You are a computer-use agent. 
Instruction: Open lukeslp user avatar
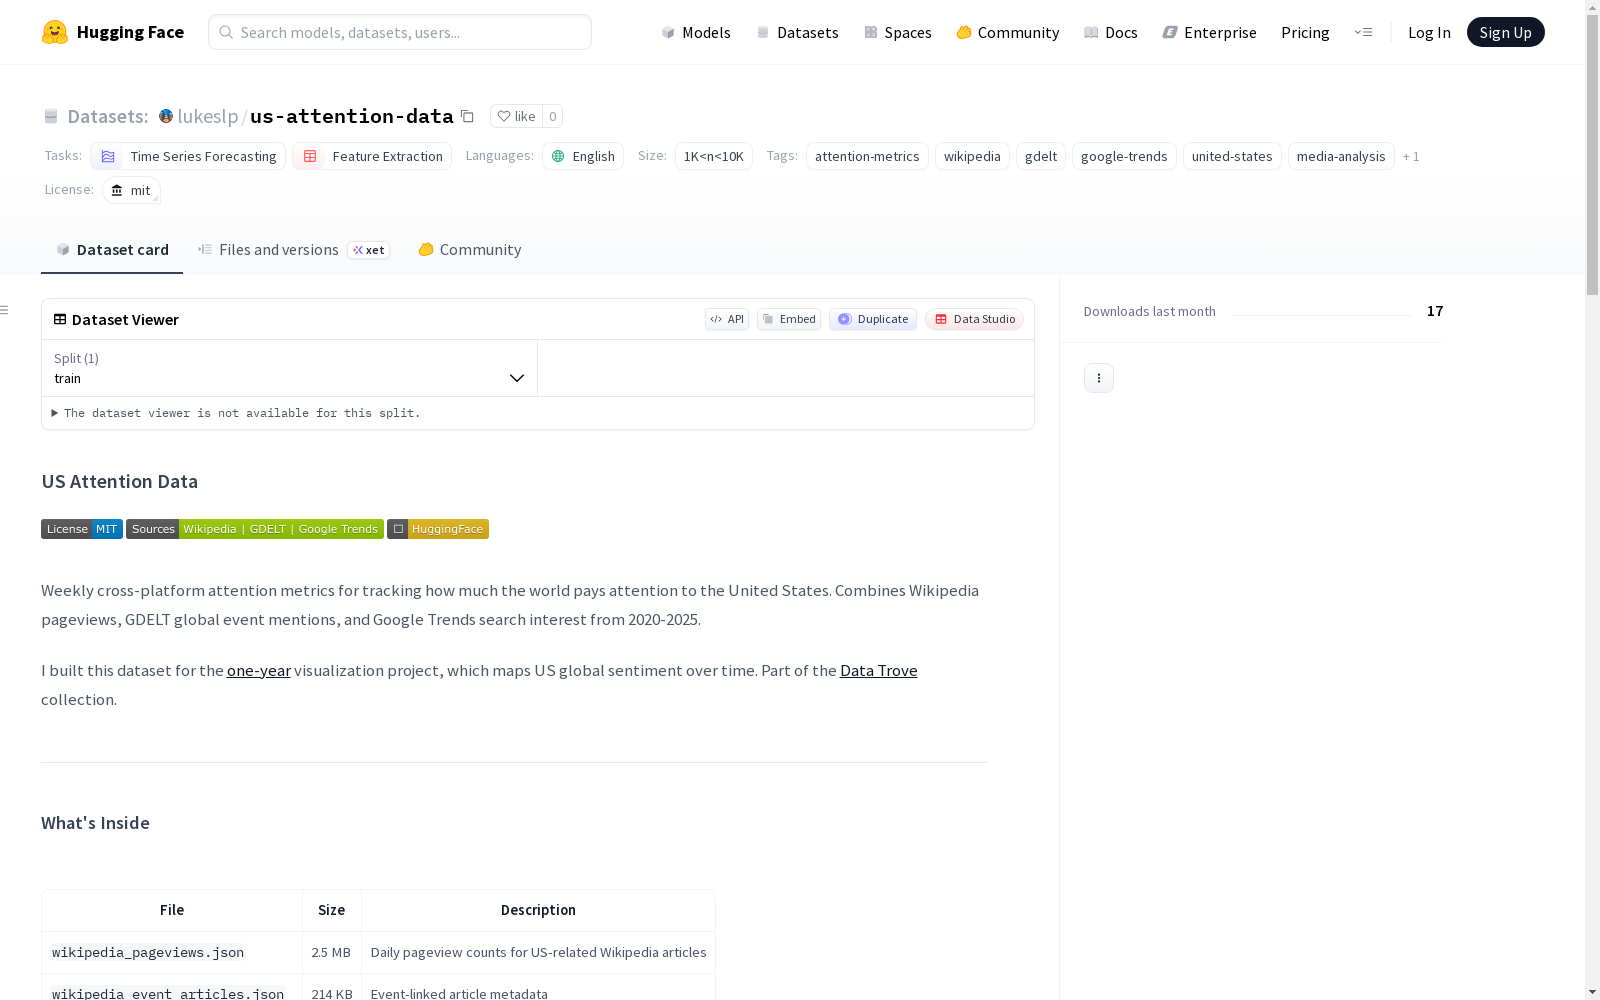(166, 116)
